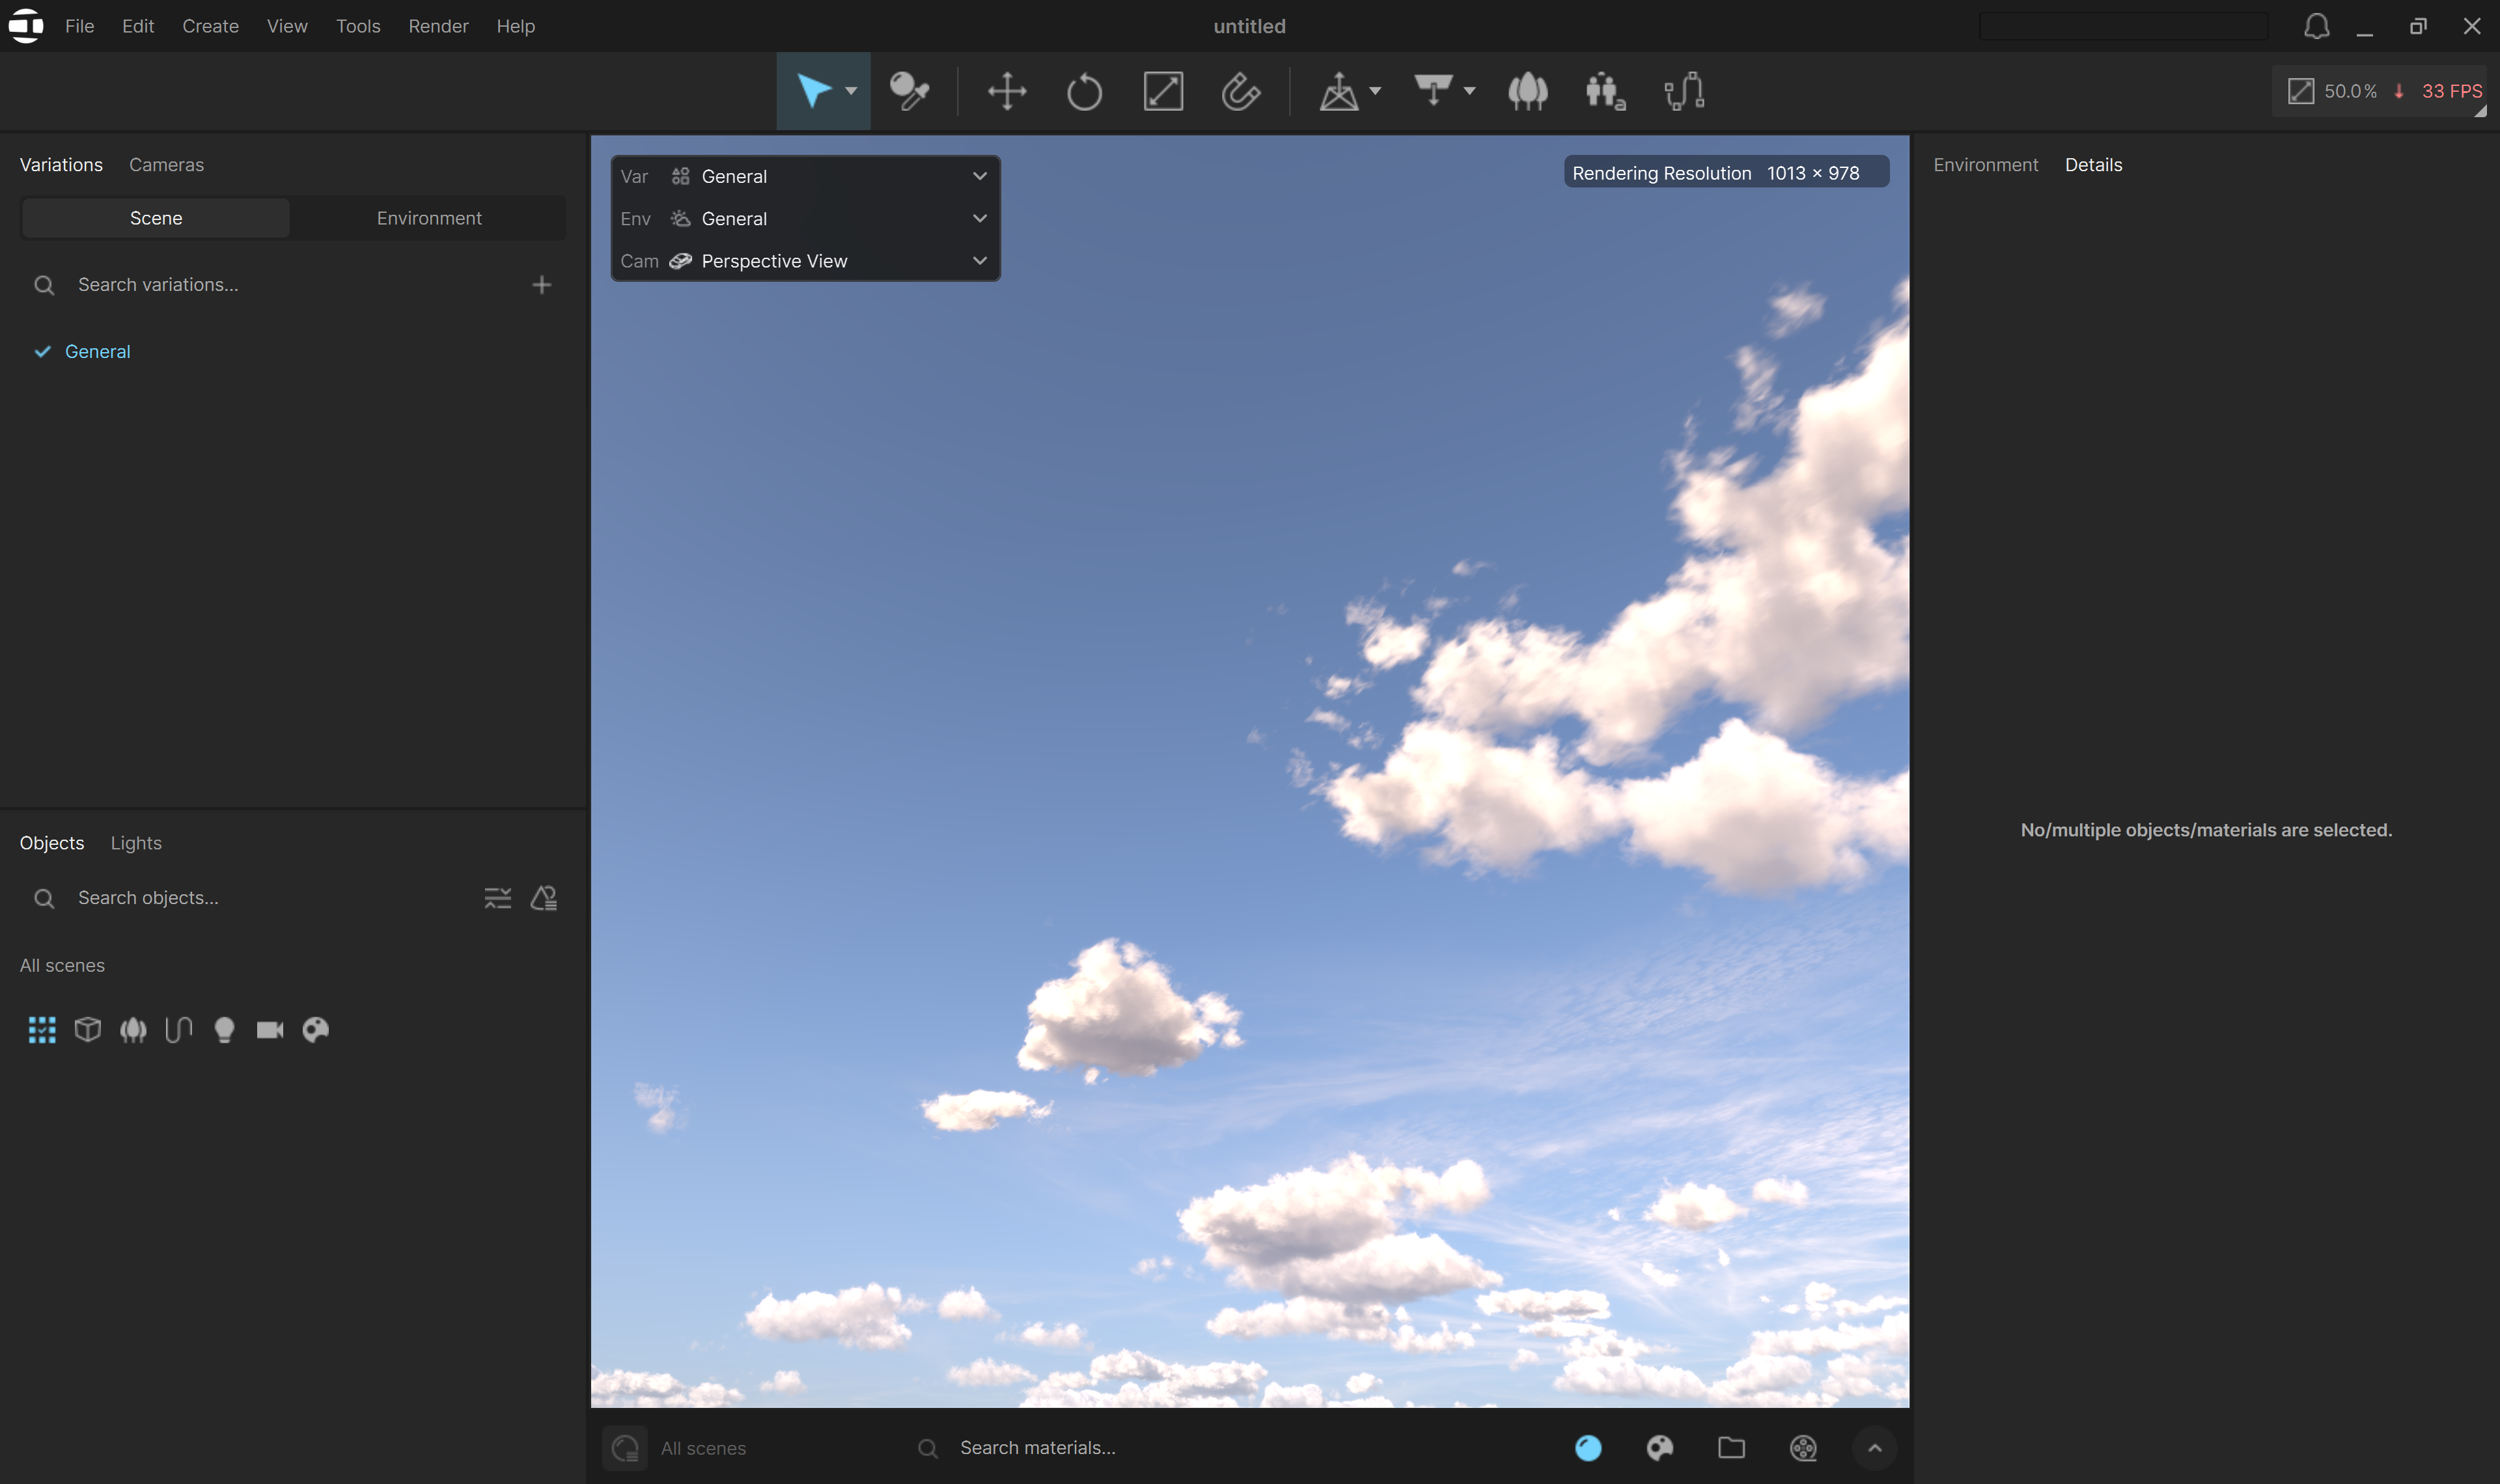
Task: Open the notifications bell
Action: tap(2316, 26)
